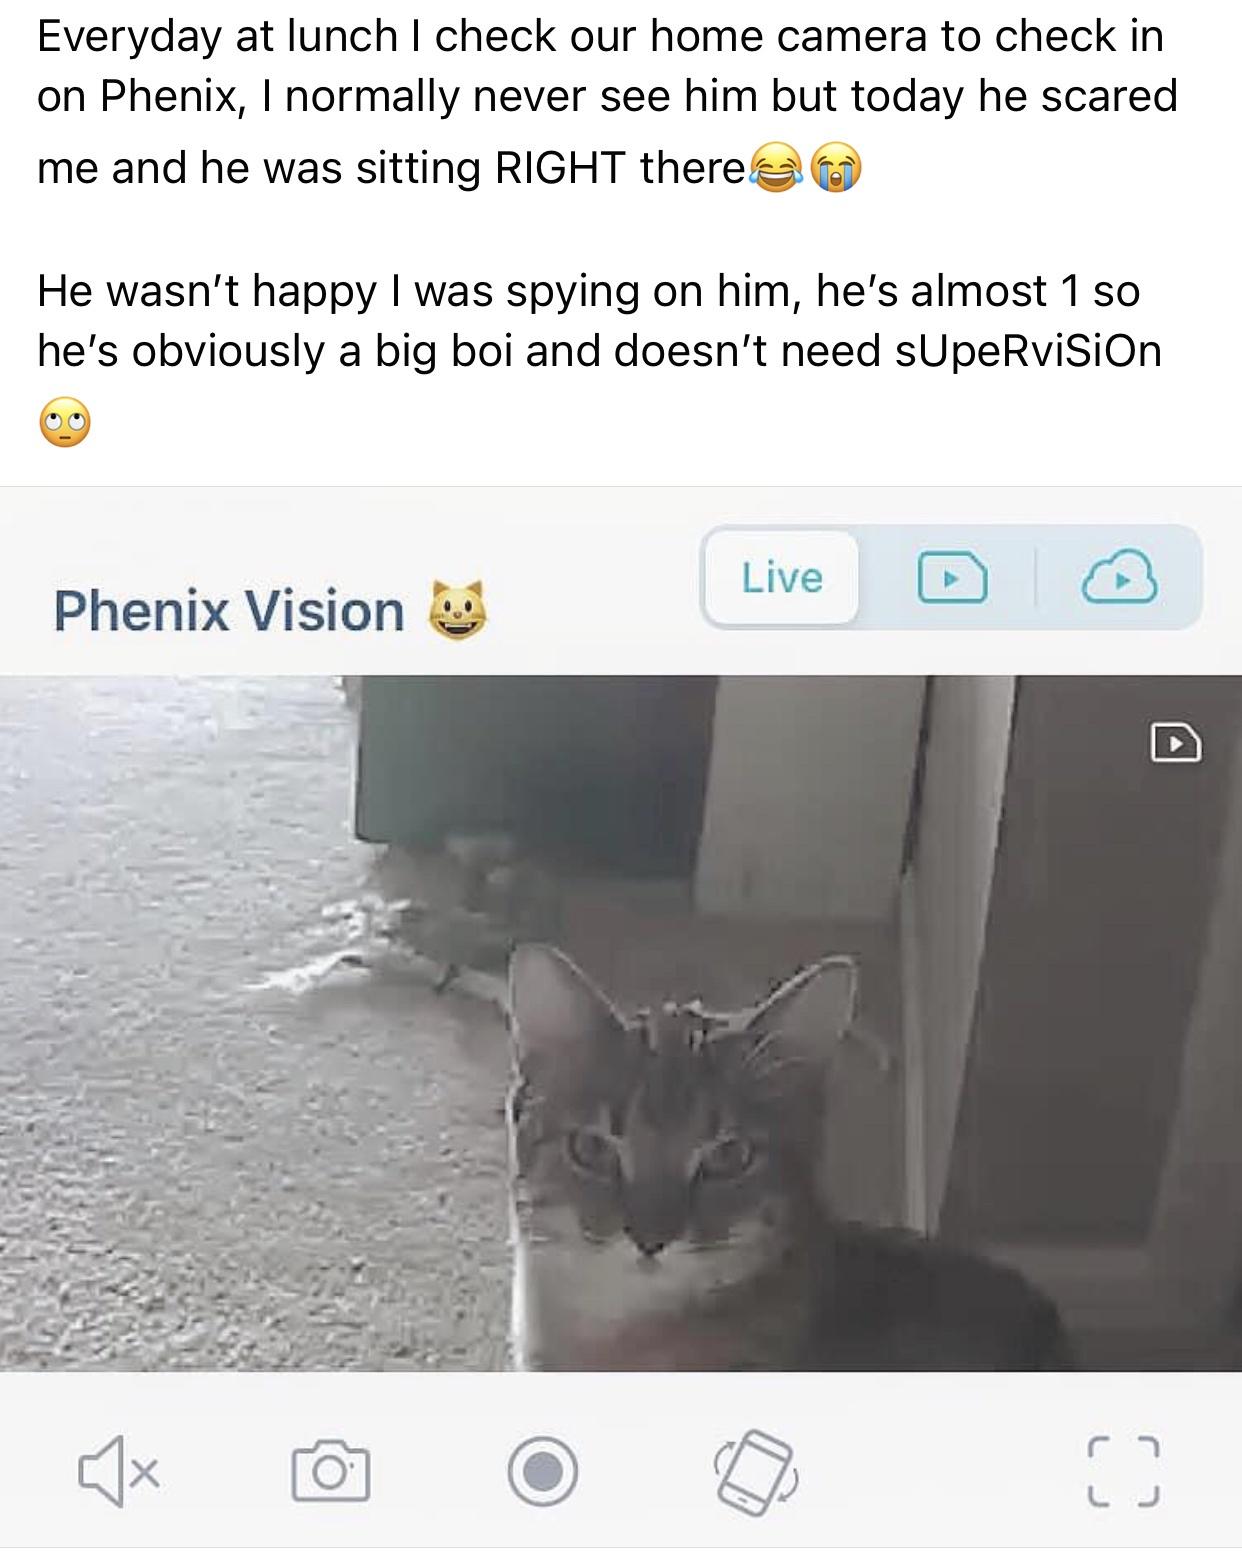Tap the rotate phone icon

click(753, 1471)
